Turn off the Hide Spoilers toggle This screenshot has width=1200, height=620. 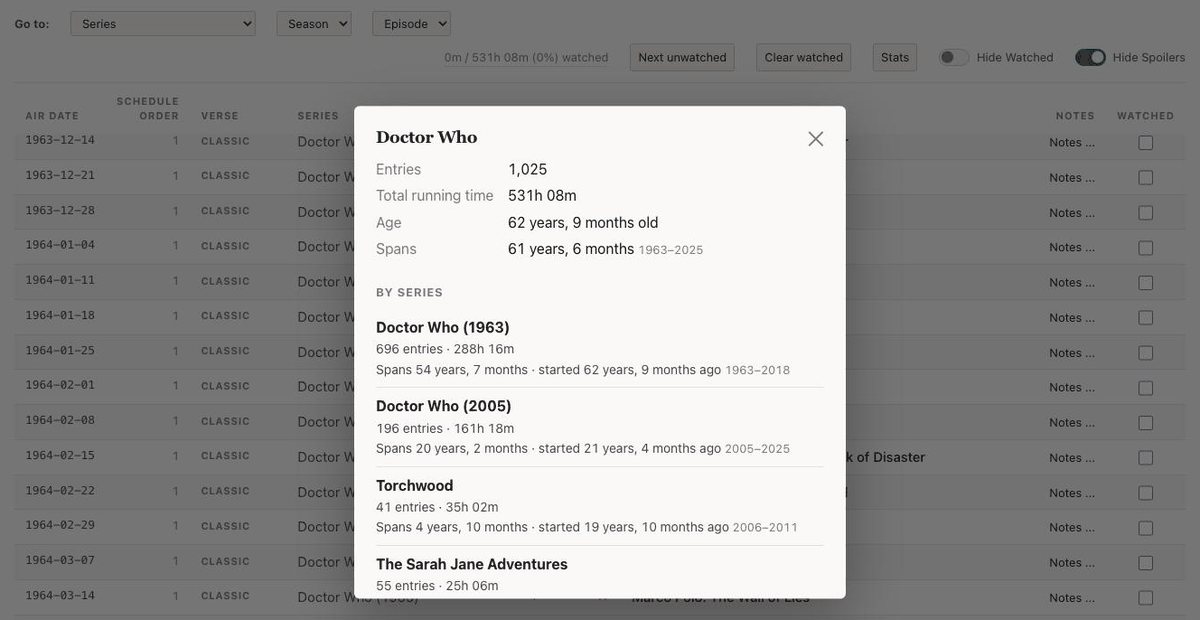pos(1090,57)
